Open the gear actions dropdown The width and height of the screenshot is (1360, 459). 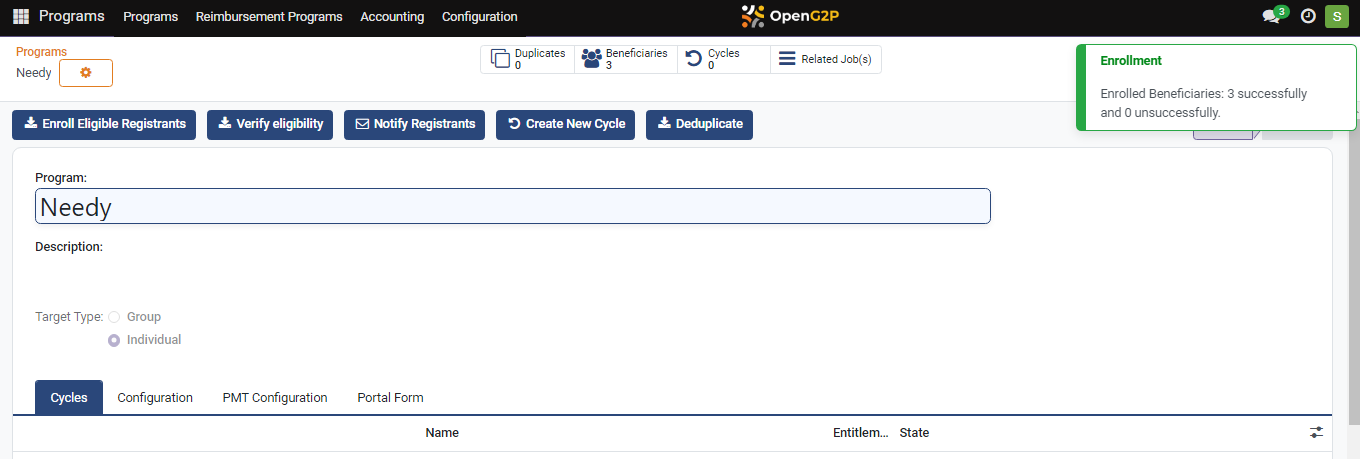(86, 73)
